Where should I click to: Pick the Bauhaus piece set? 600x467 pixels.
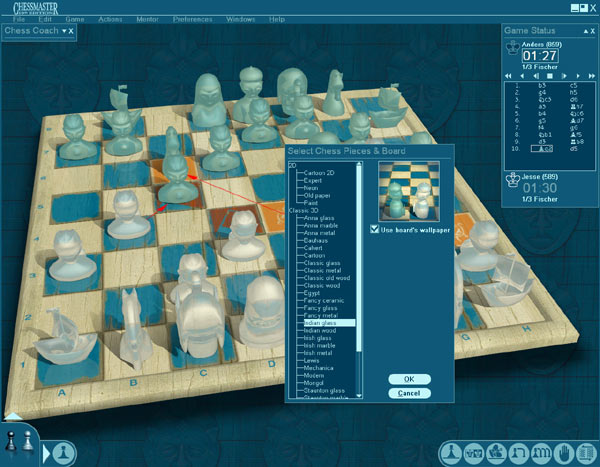click(x=316, y=240)
